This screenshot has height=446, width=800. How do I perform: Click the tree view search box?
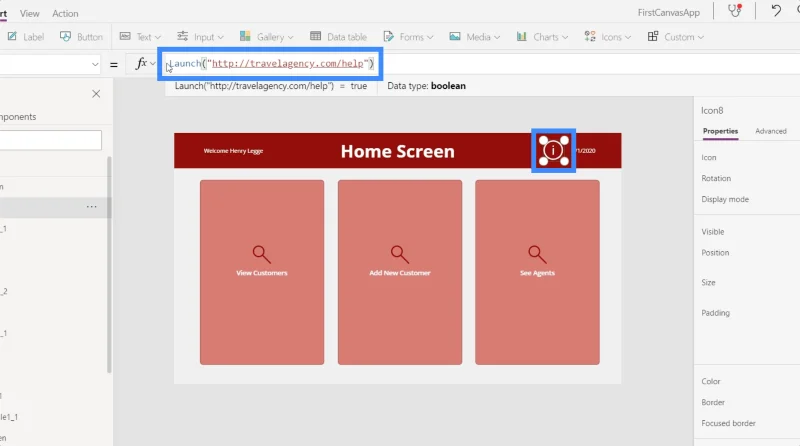(x=51, y=140)
